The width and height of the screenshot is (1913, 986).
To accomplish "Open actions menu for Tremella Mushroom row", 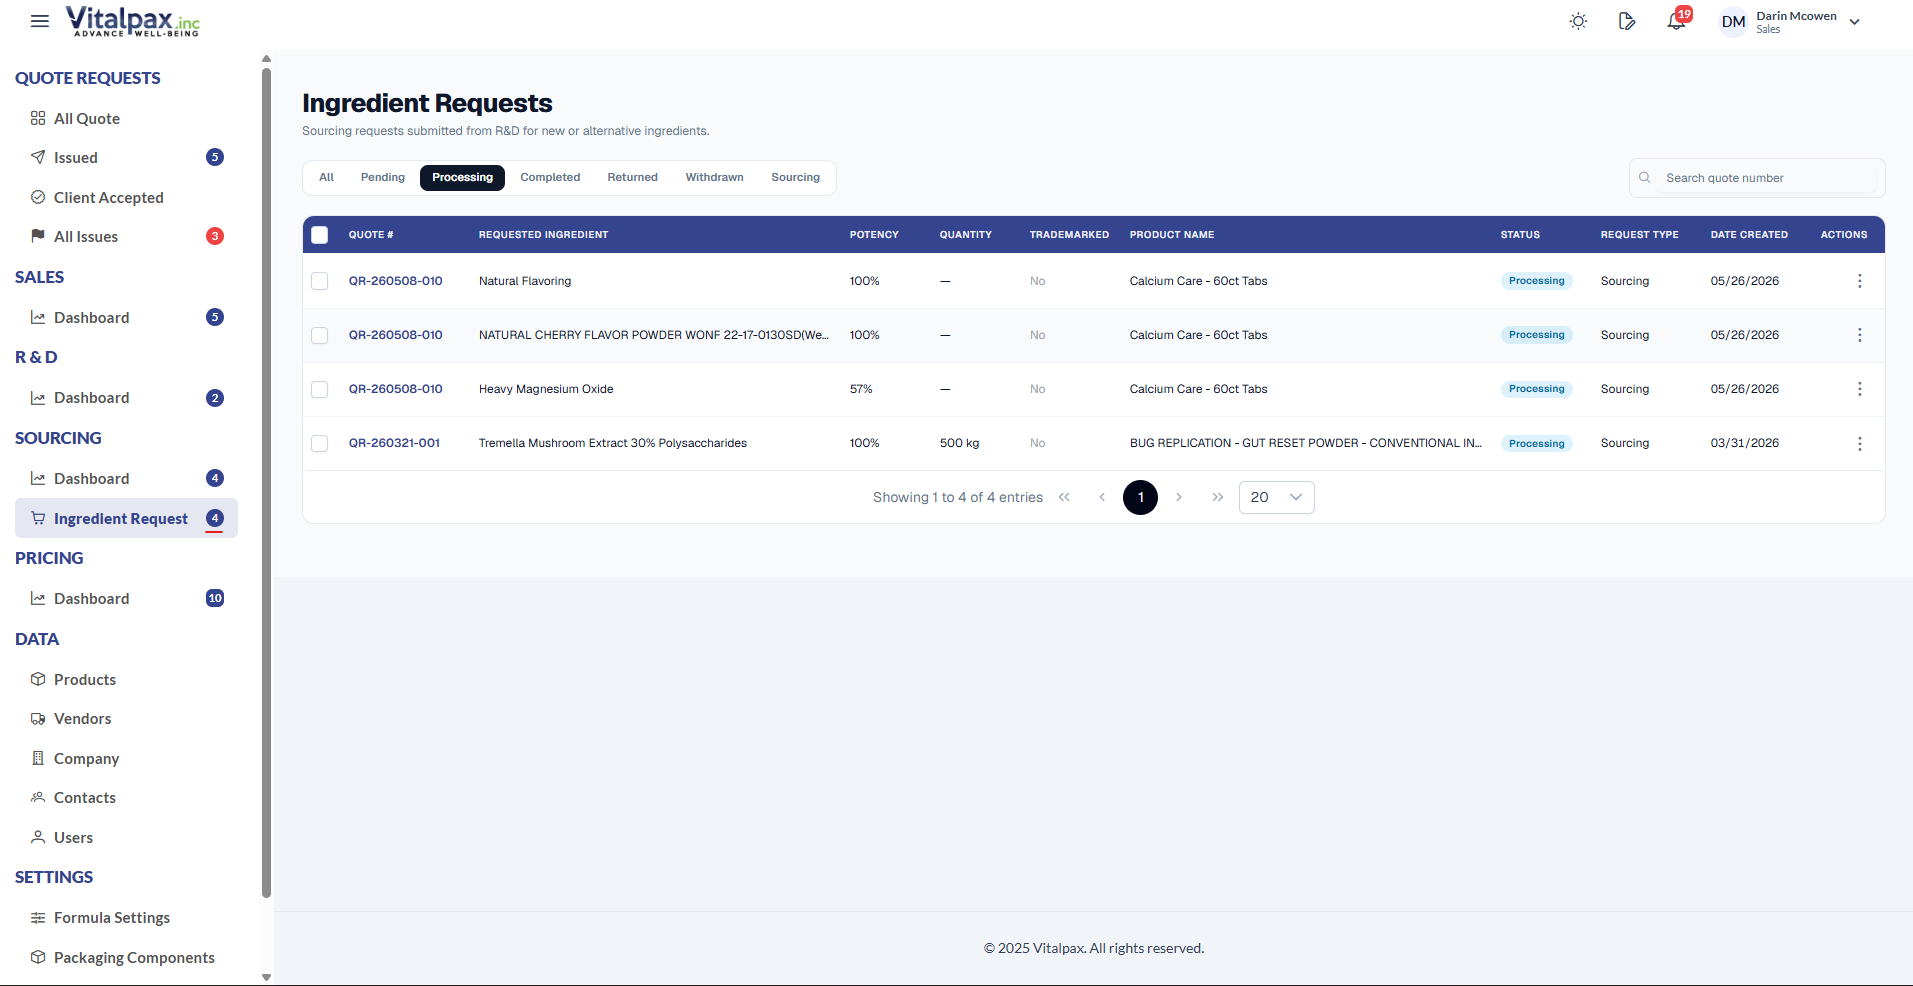I will coord(1860,443).
